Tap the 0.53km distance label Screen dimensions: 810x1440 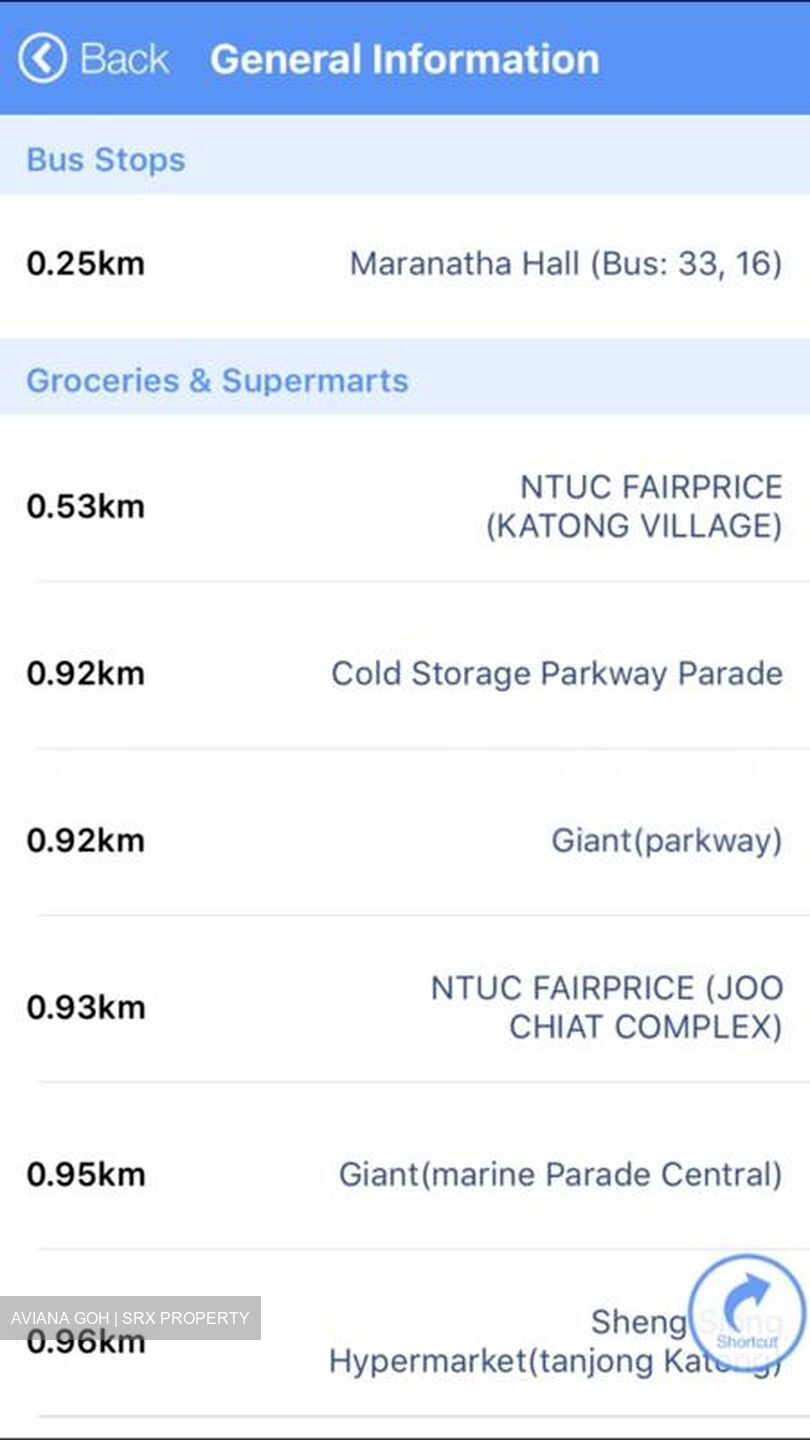(x=86, y=506)
